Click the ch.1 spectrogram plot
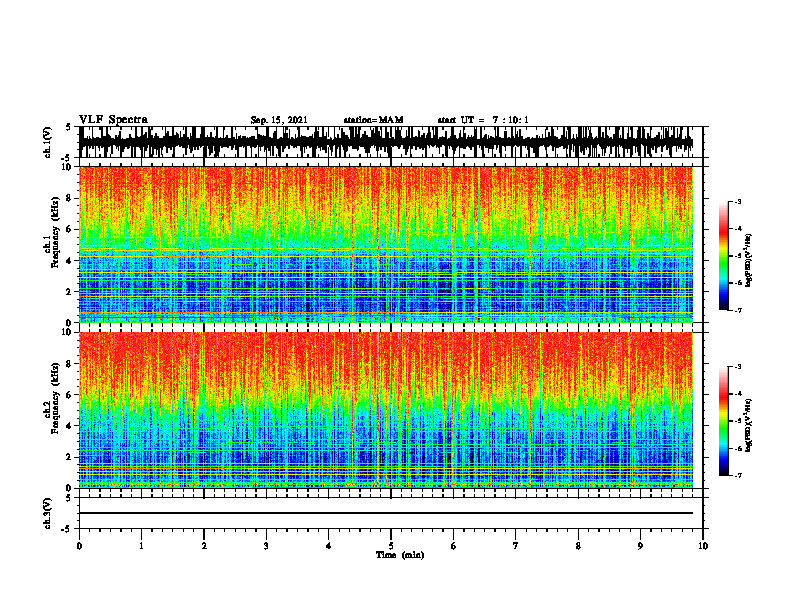Screen dimensions: 792x612 [386, 244]
